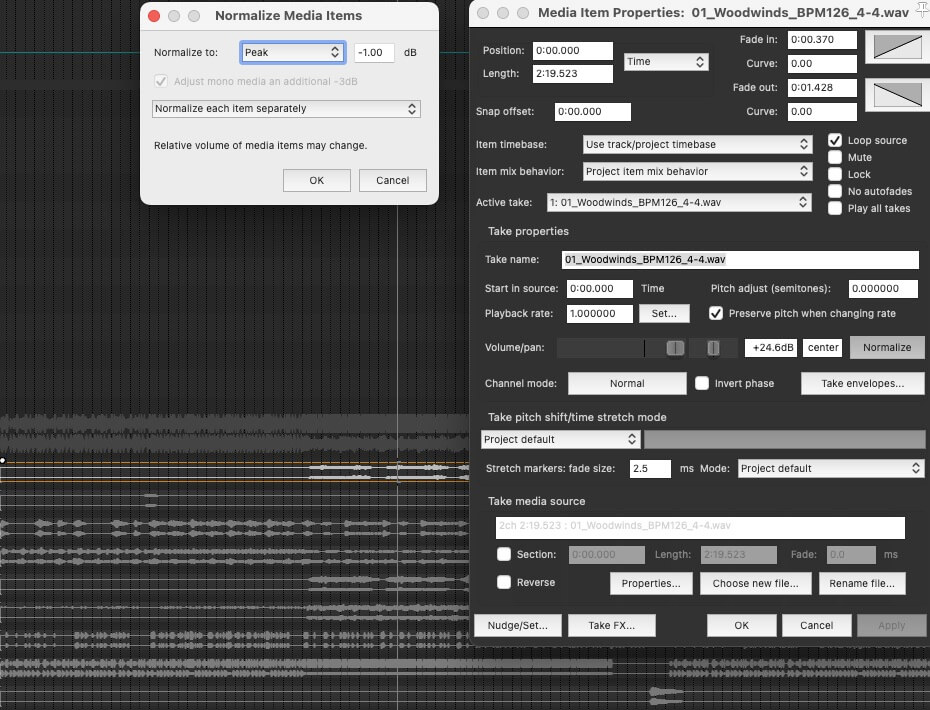
Task: Click the Take name input field
Action: (740, 259)
